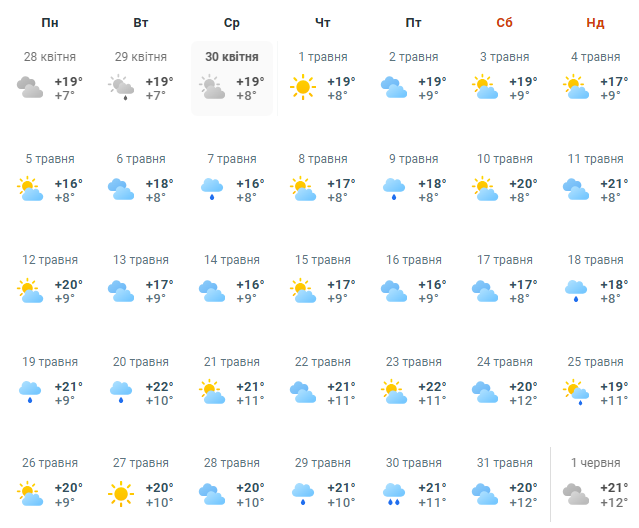Click the Сб weekday header
Viewport: 639px width, 528px height.
click(x=505, y=22)
